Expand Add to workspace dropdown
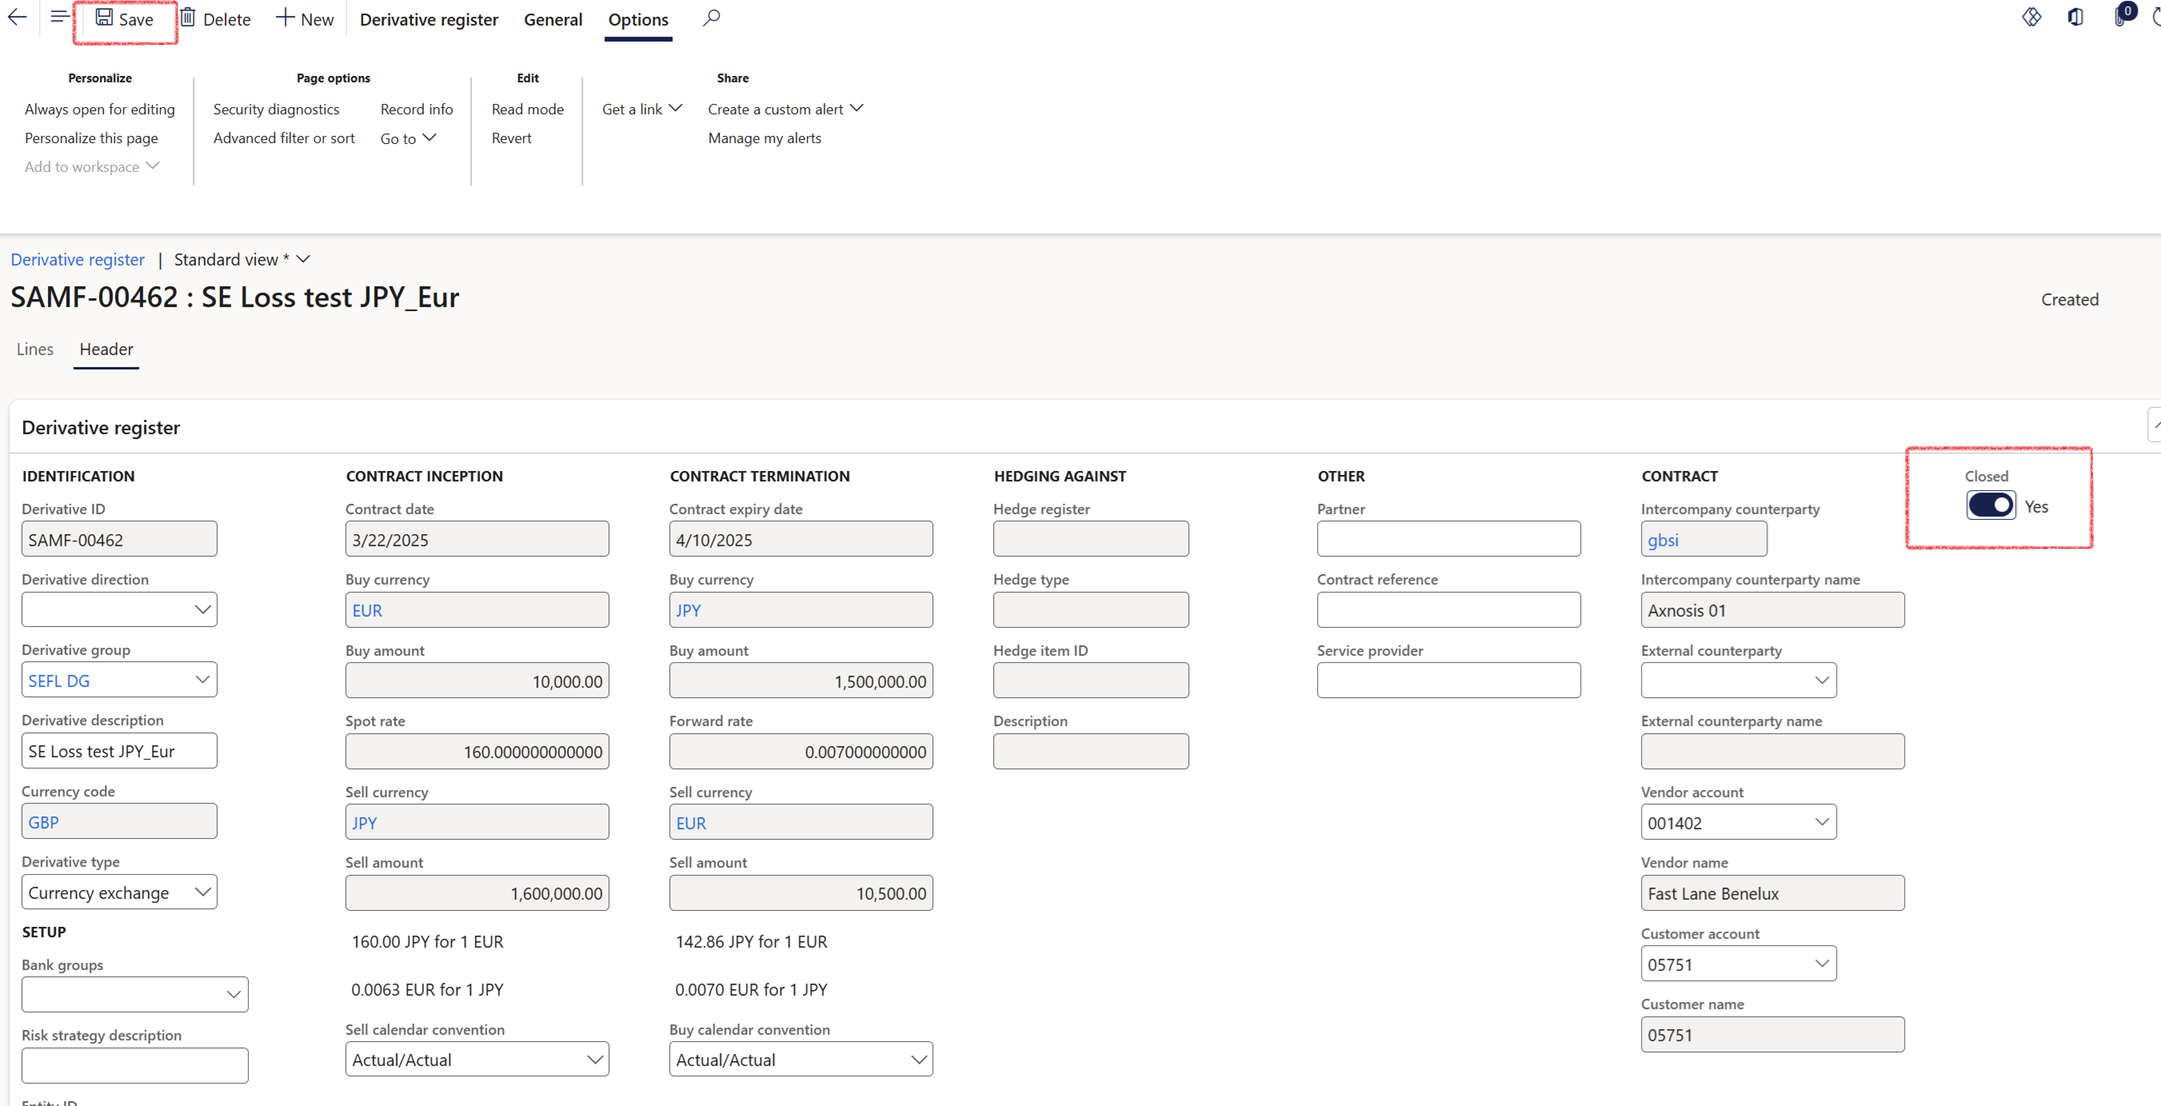2161x1106 pixels. (x=92, y=167)
